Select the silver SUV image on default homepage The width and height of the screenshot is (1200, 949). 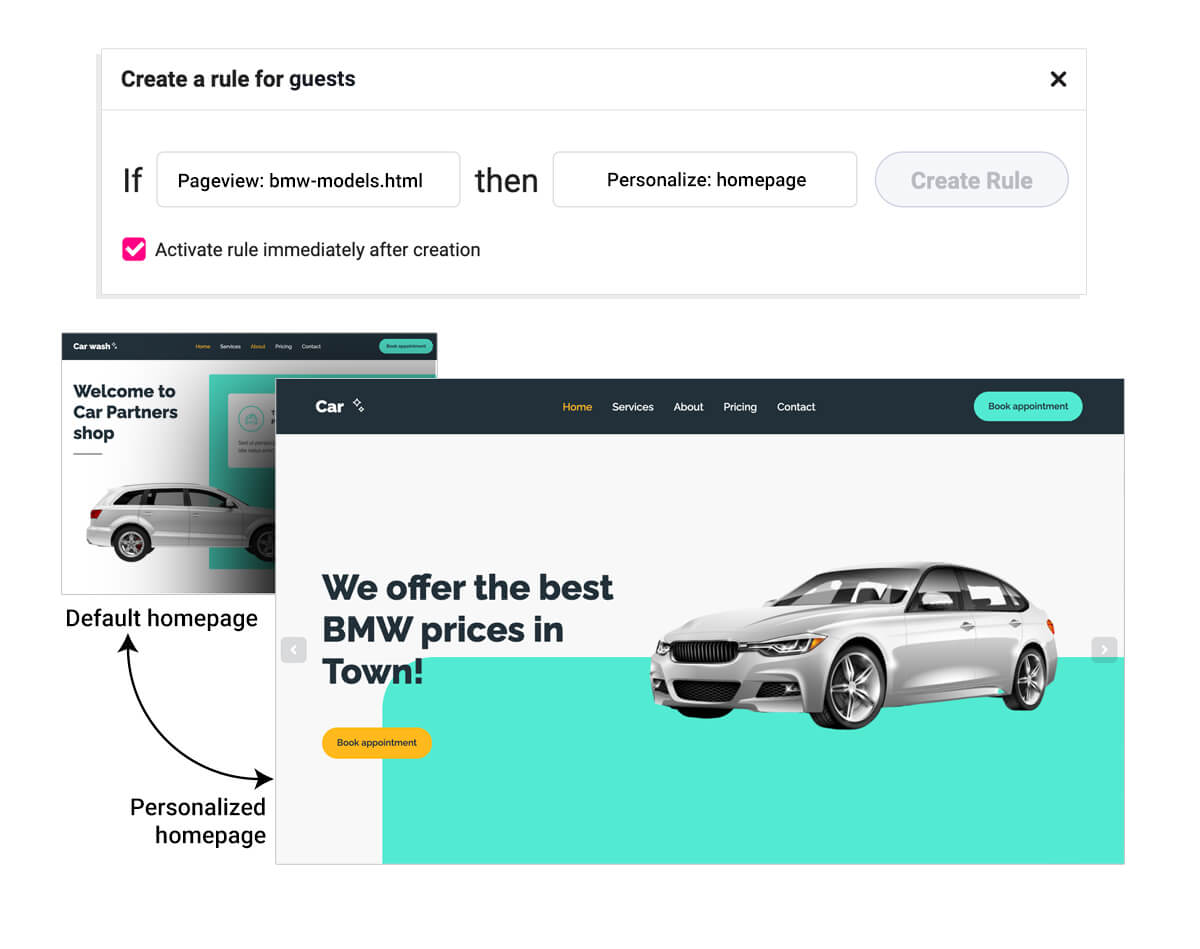[181, 522]
